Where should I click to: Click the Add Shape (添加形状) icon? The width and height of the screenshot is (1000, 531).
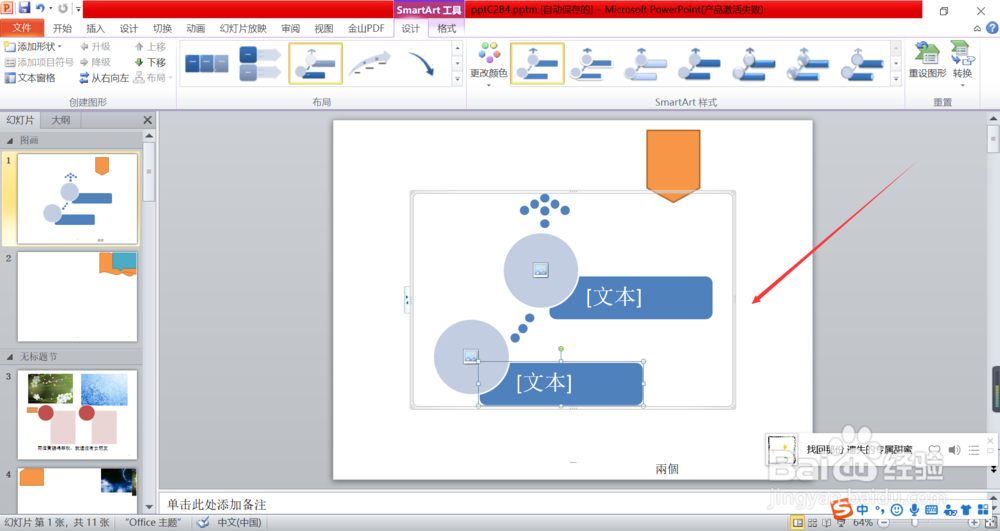pos(10,47)
